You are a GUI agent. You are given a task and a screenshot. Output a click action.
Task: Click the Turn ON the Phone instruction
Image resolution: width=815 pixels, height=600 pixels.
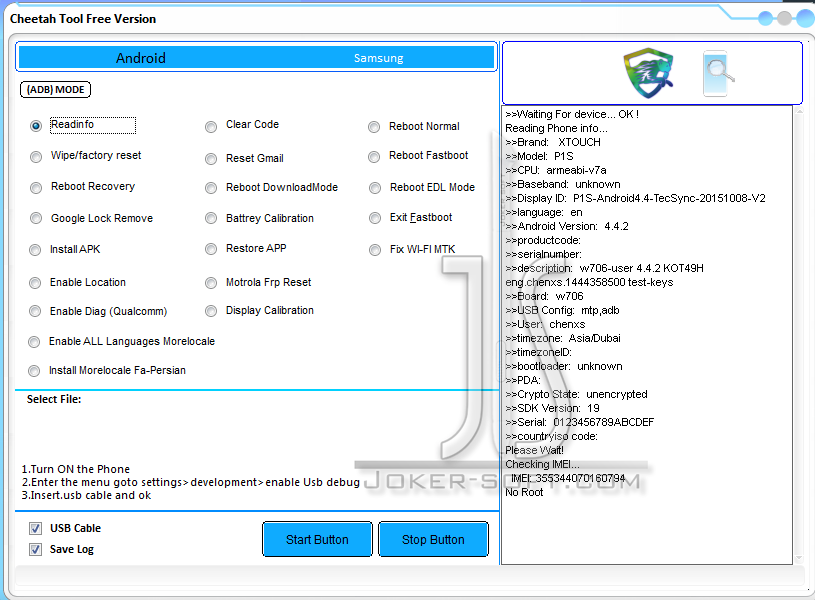(75, 469)
